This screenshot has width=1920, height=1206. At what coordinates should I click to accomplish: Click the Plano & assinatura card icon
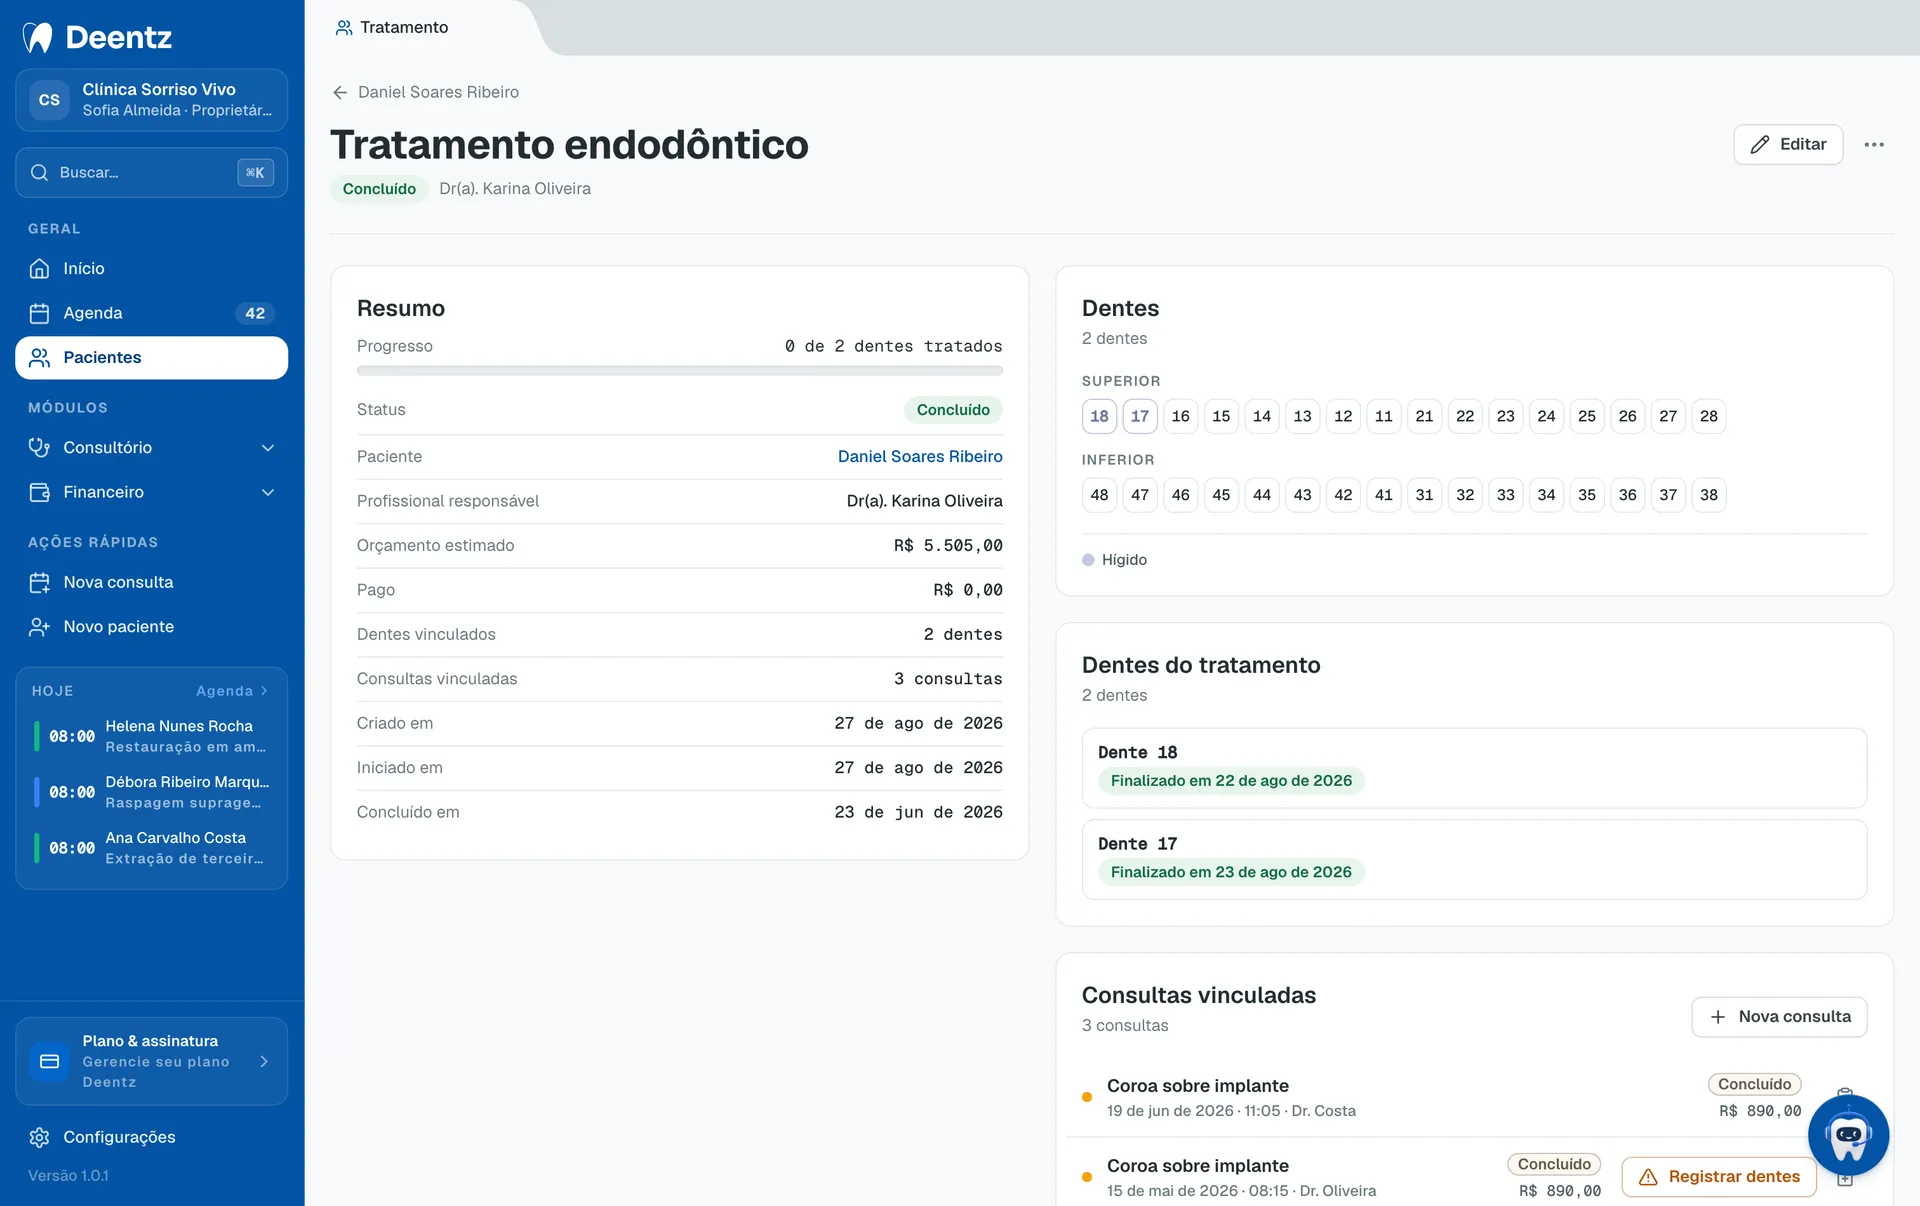point(49,1061)
